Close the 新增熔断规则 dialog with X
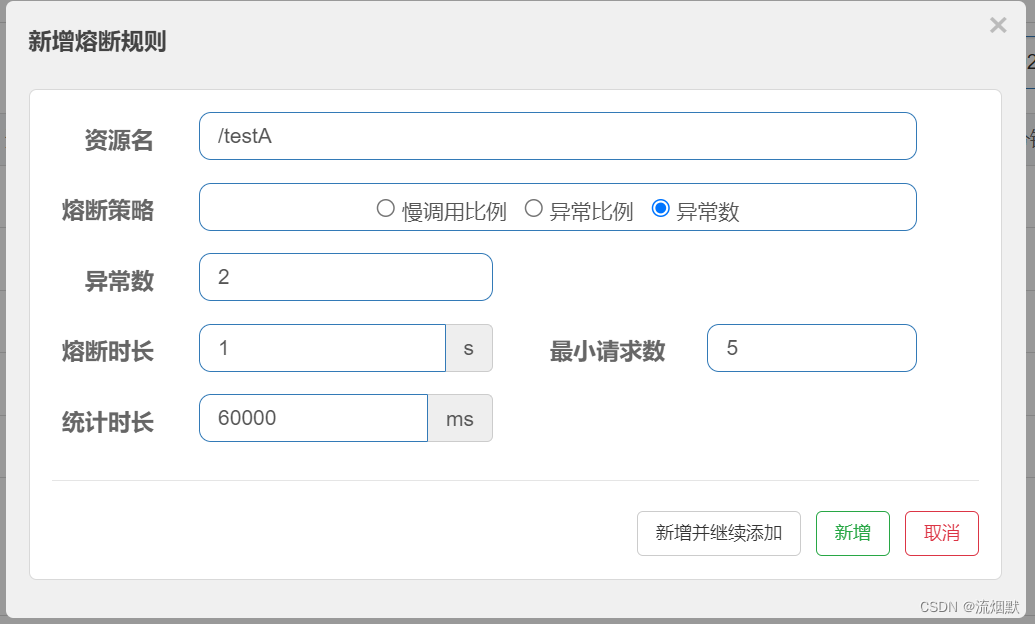 click(998, 25)
